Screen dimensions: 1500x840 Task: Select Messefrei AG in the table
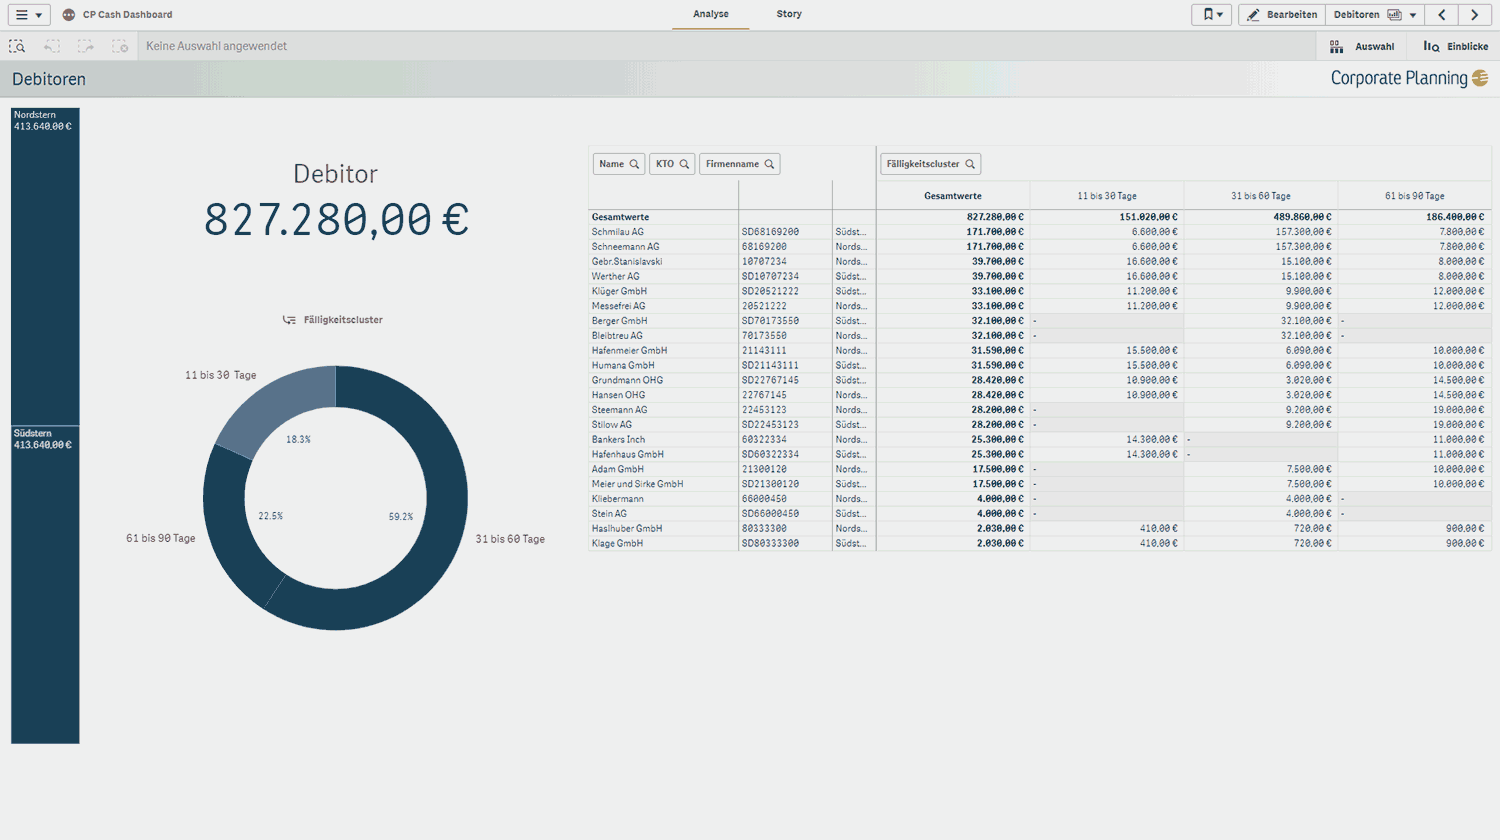coord(618,306)
